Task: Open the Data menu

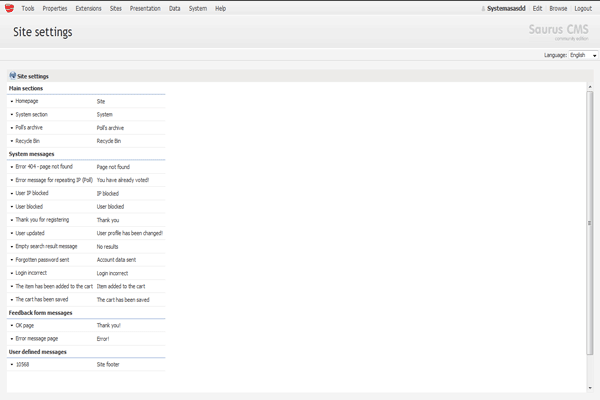Action: 174,8
